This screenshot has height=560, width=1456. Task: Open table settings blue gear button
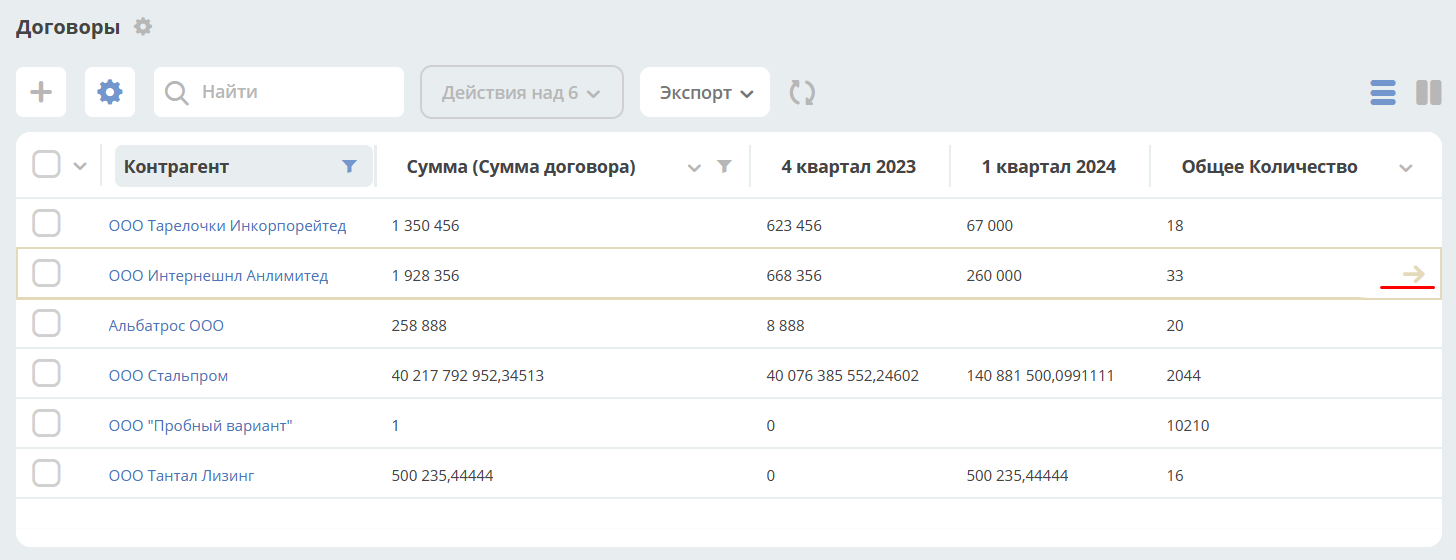point(110,92)
